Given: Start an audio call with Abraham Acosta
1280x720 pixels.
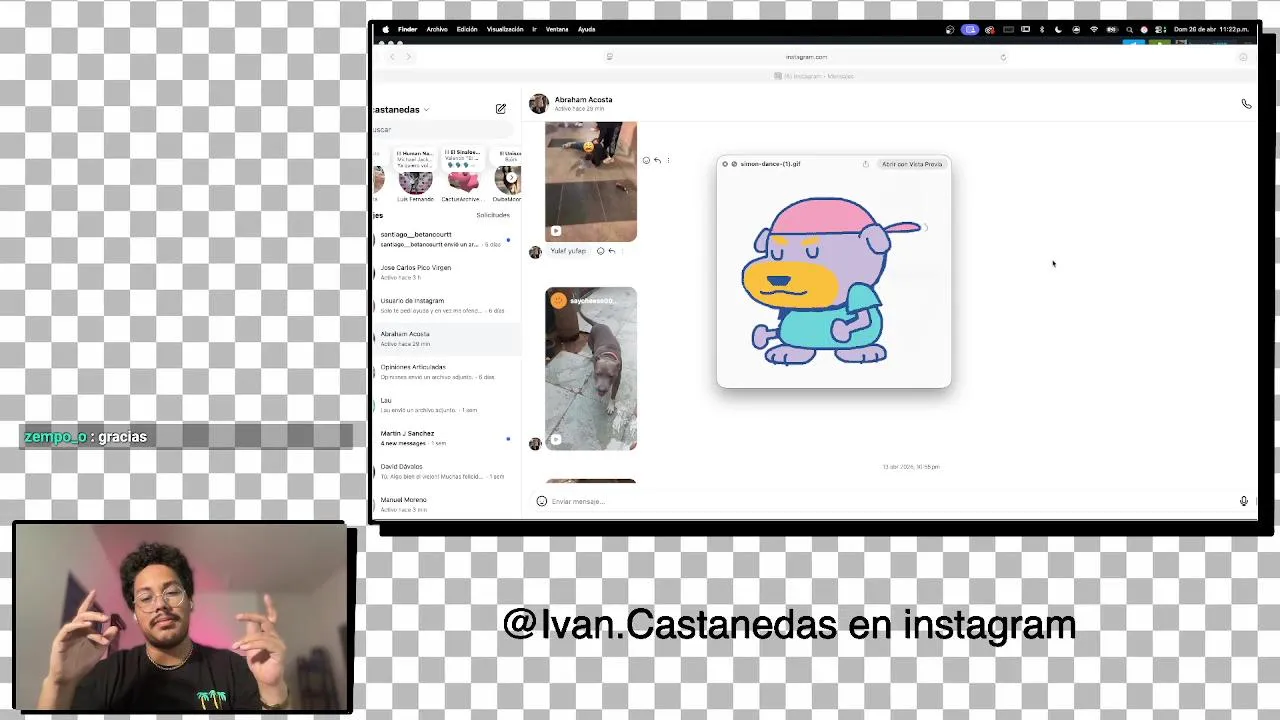Looking at the screenshot, I should click(x=1246, y=104).
